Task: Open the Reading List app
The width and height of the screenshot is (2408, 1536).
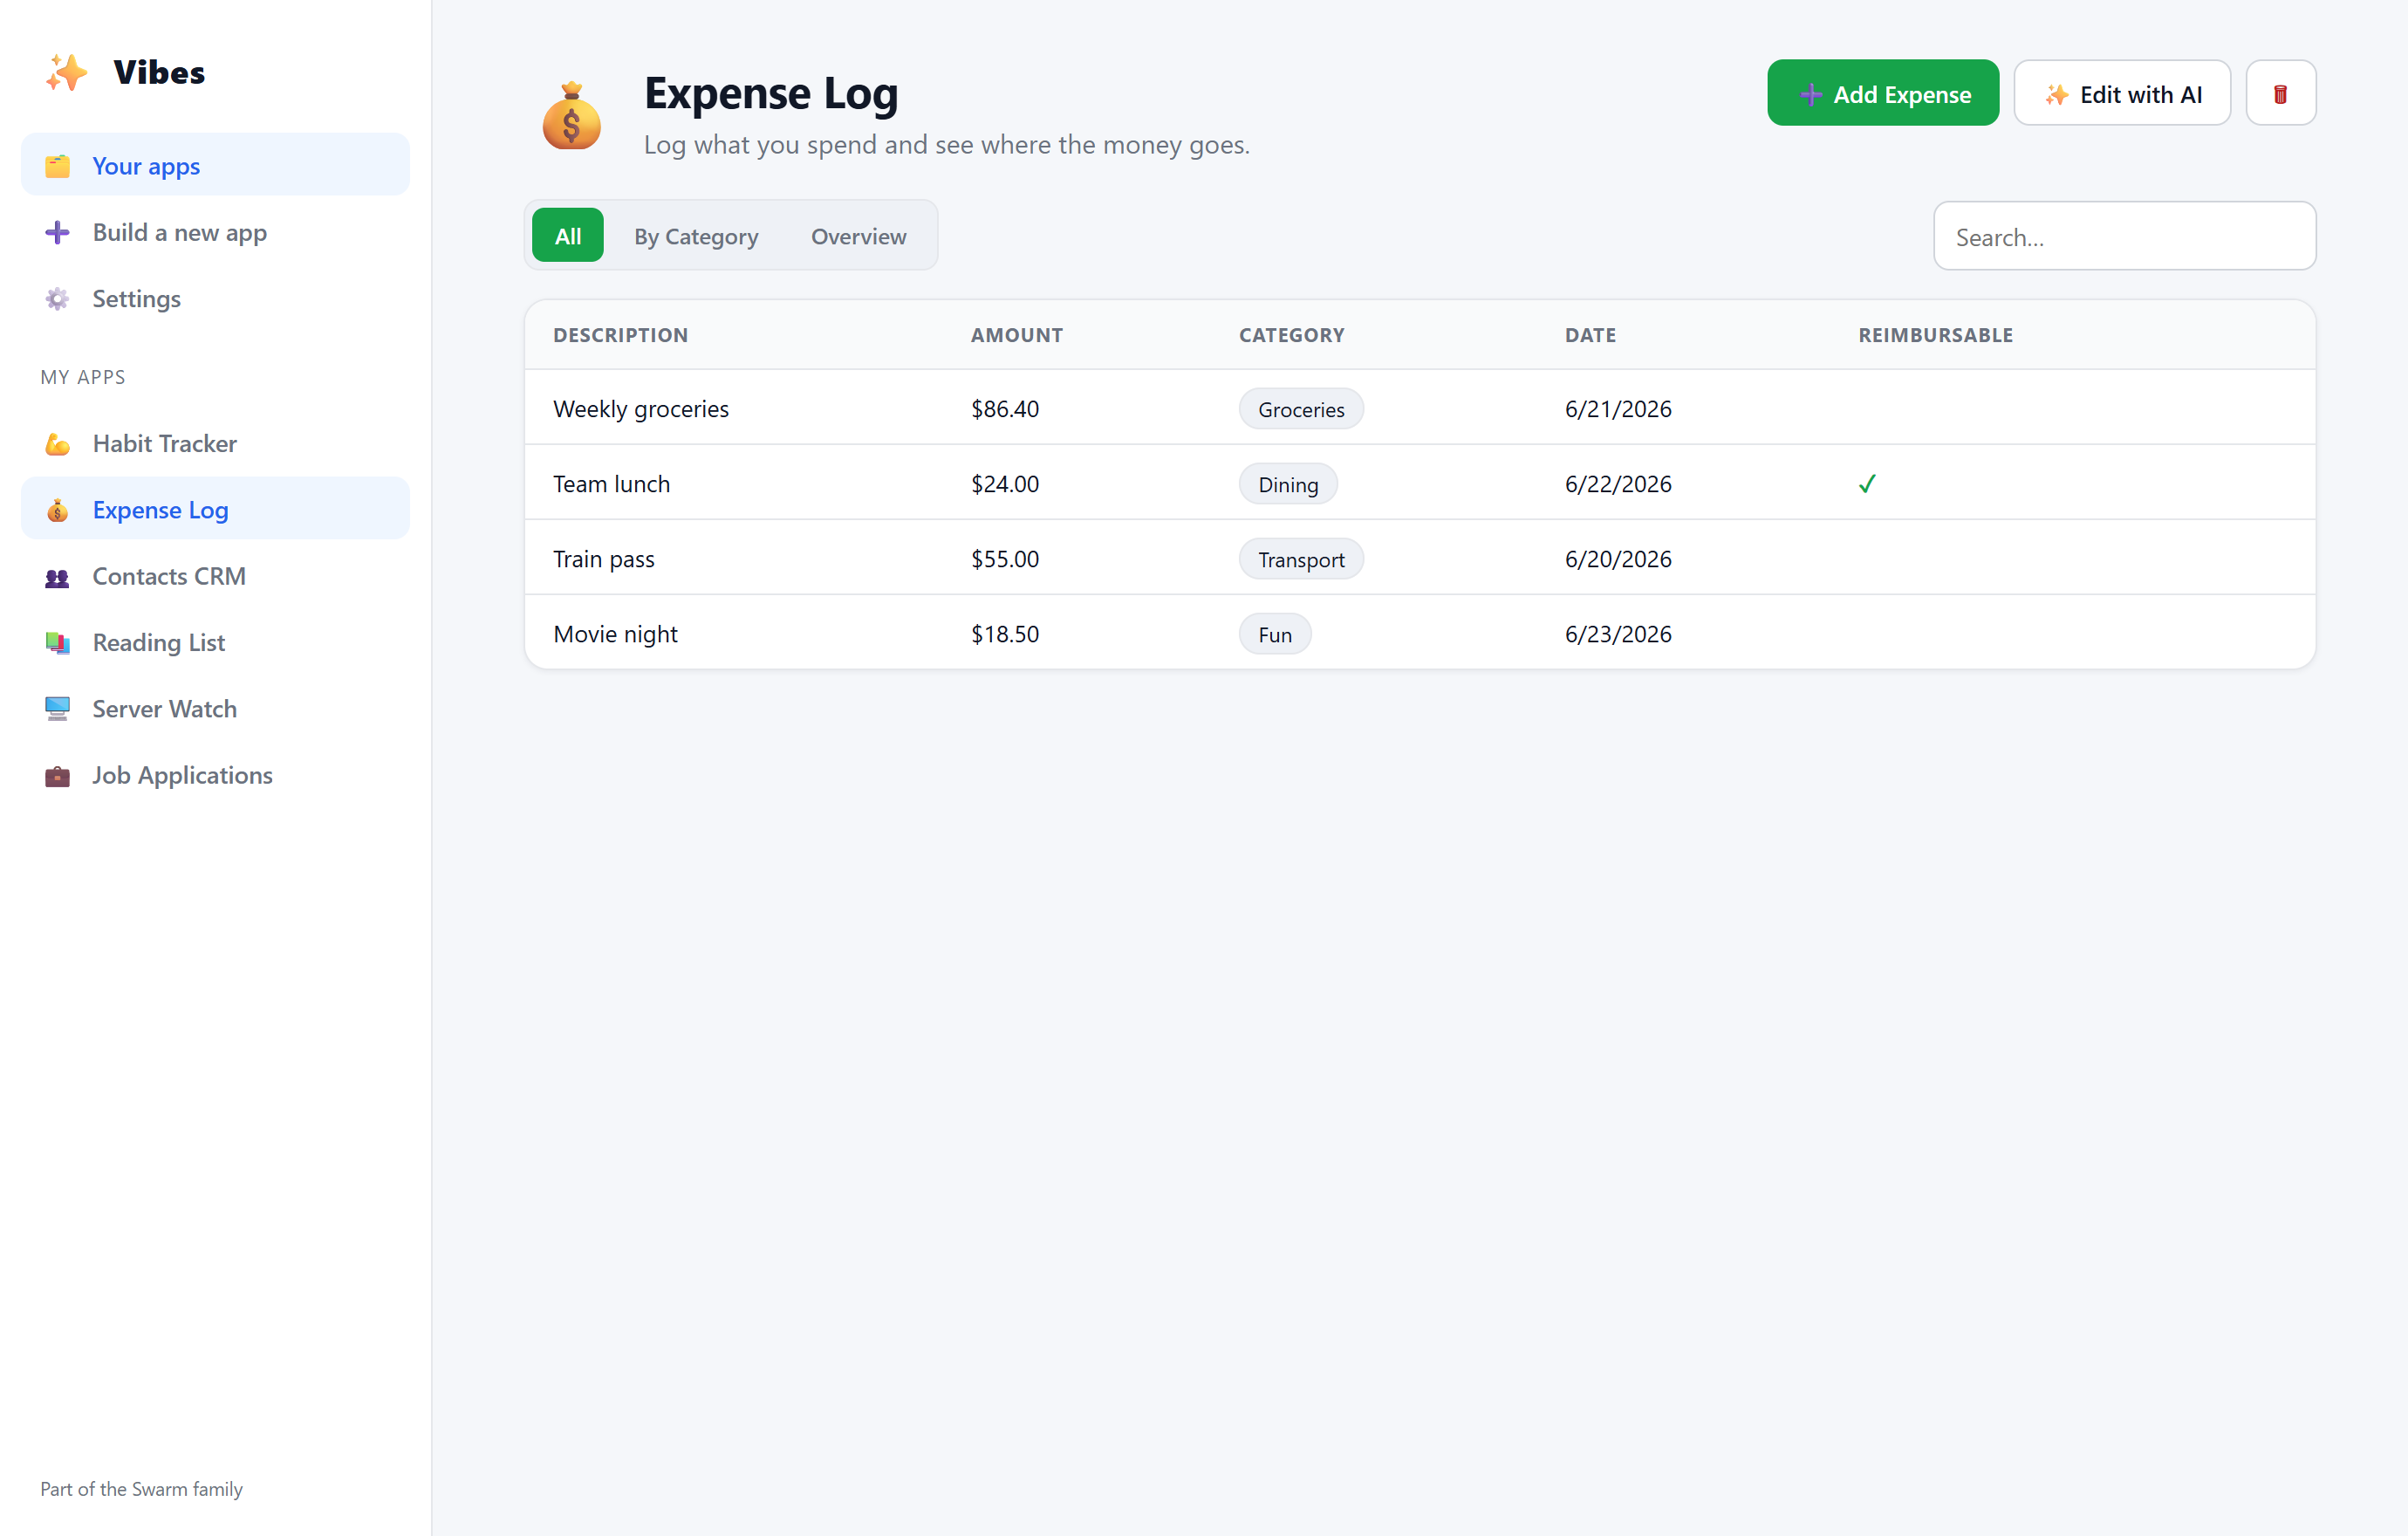Action: pos(215,643)
